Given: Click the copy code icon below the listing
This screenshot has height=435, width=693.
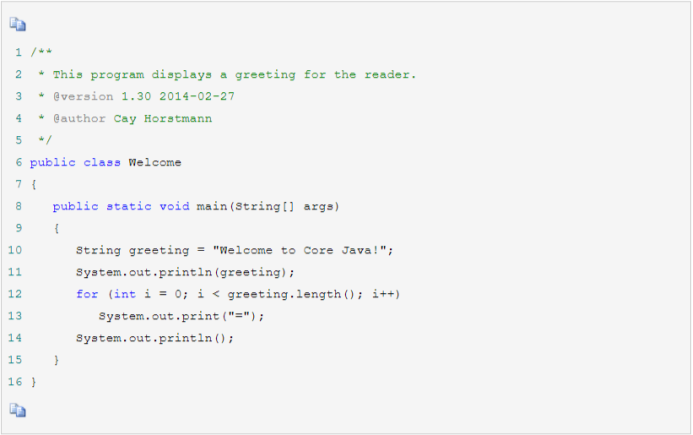Looking at the screenshot, I should [x=18, y=409].
